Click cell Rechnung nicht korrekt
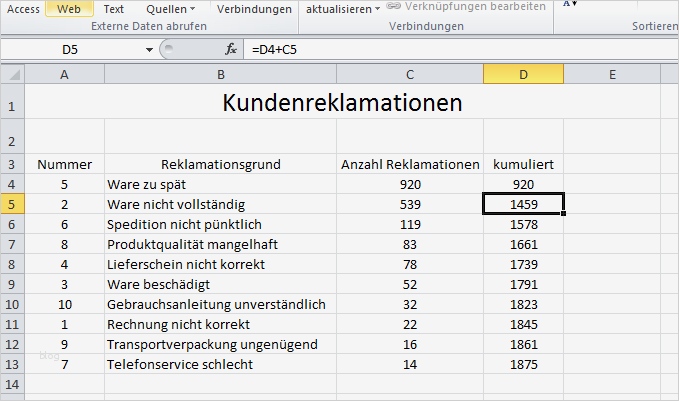679x401 pixels. click(220, 324)
